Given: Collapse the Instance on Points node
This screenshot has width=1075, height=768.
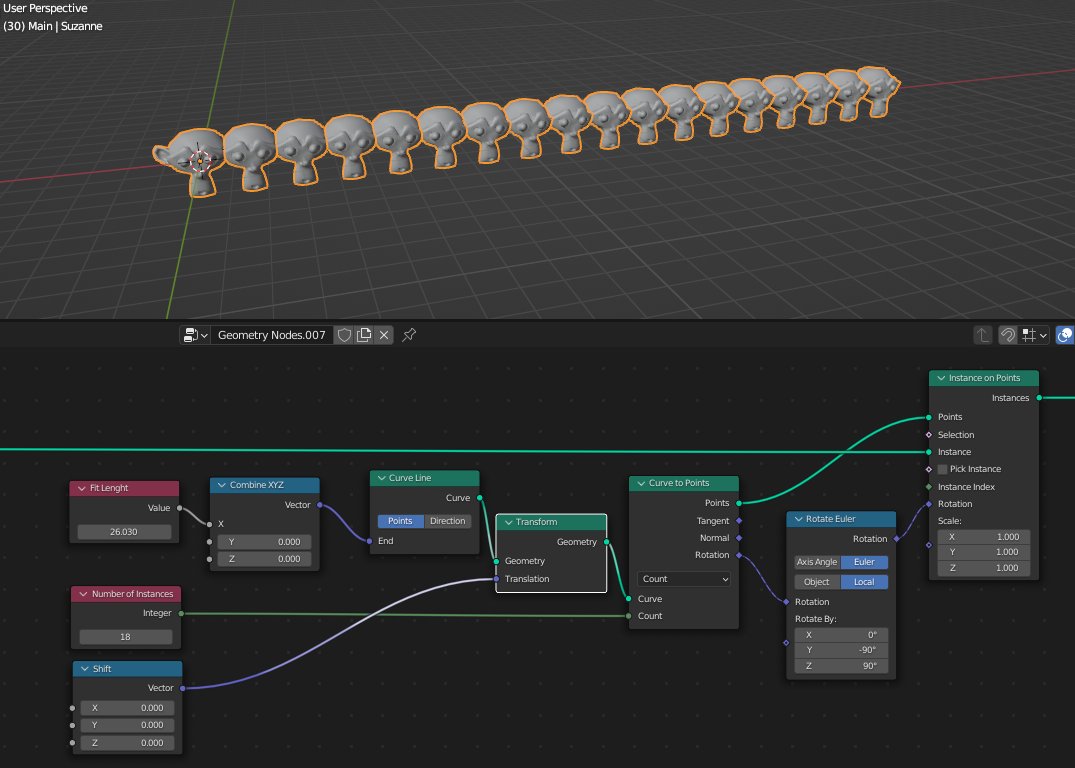Looking at the screenshot, I should [x=941, y=378].
